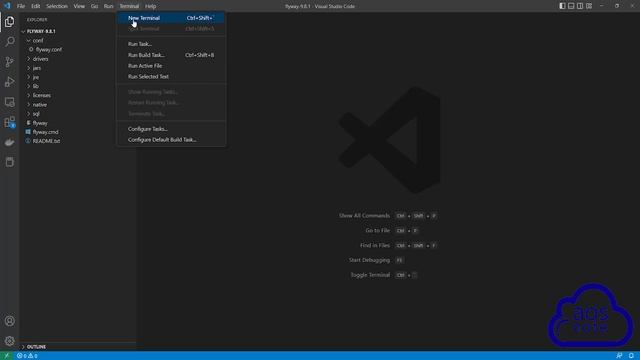This screenshot has height=360, width=640.
Task: Show errors and warnings from status bar
Action: 27,356
